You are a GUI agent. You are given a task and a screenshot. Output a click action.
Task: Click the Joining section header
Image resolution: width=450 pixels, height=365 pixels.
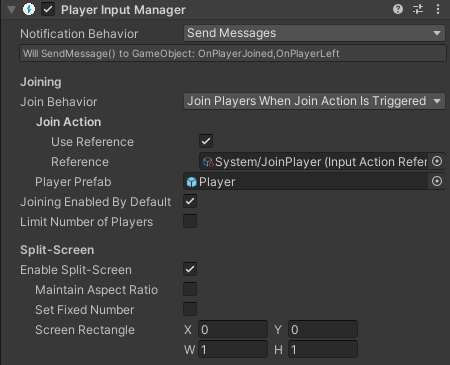tap(41, 82)
